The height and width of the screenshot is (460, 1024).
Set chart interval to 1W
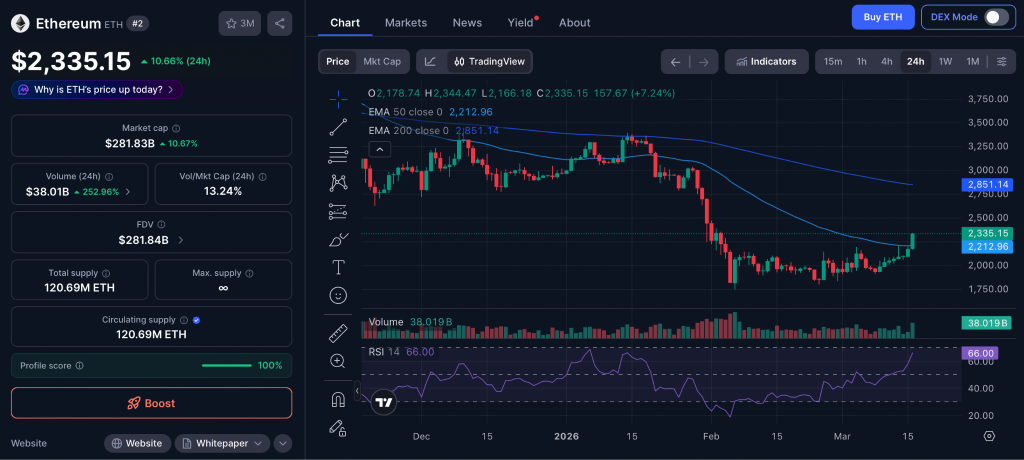pyautogui.click(x=944, y=61)
